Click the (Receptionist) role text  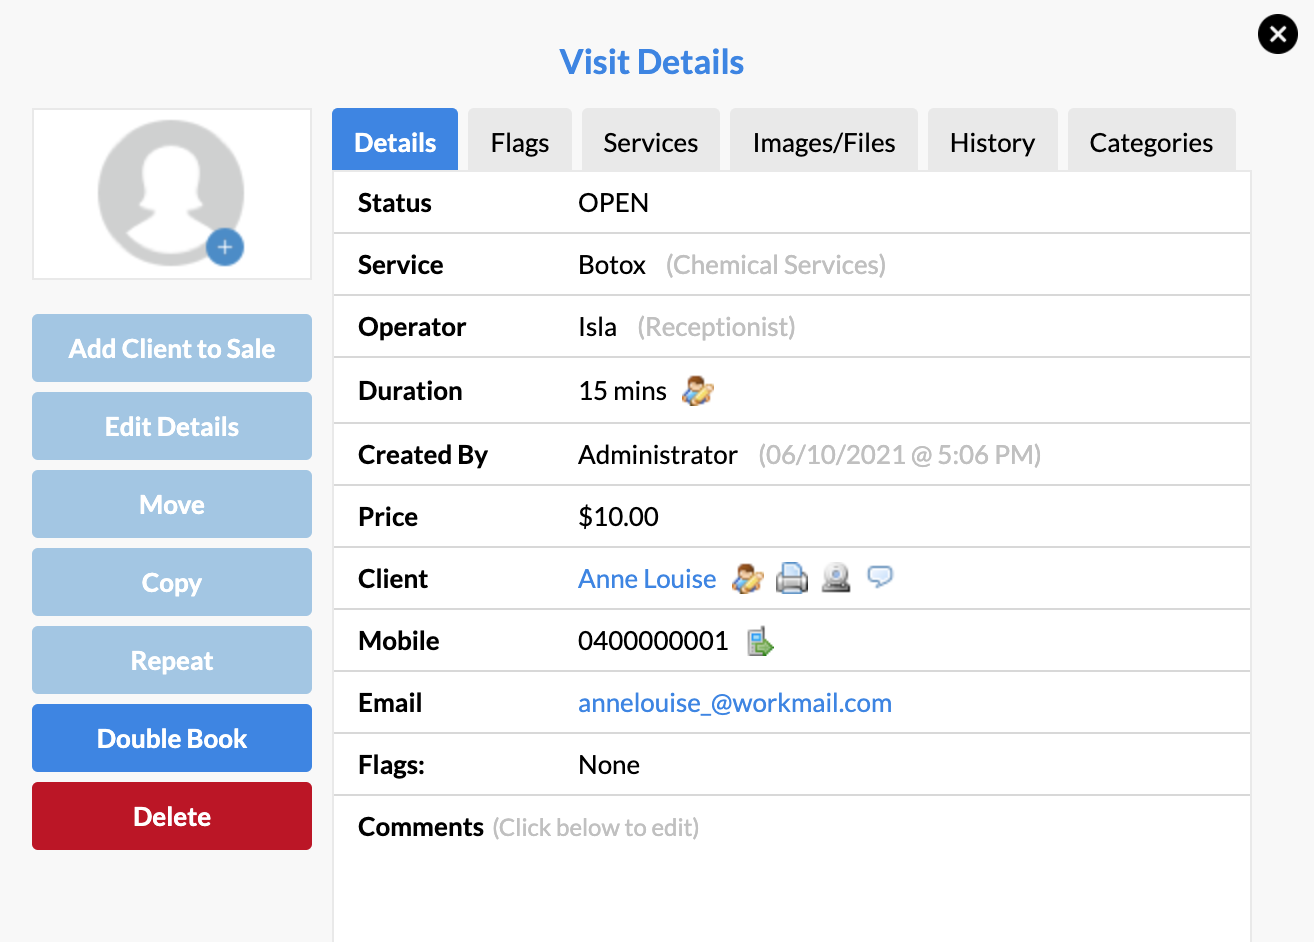coord(716,327)
